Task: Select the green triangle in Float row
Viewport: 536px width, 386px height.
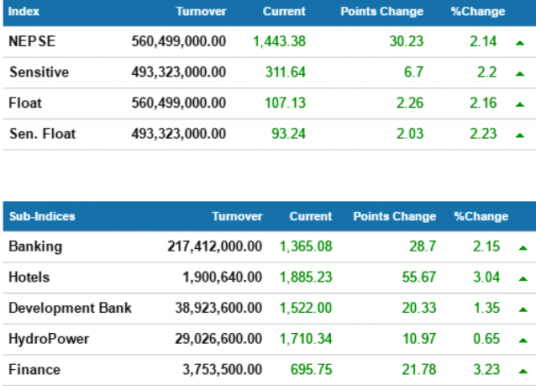Action: pos(520,105)
